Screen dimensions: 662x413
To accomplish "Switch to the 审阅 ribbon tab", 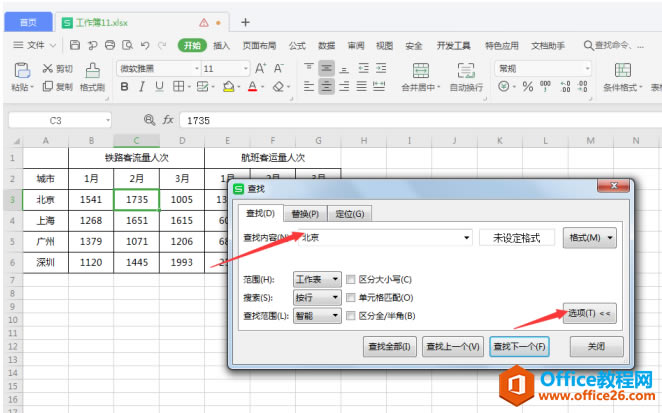I will click(355, 46).
